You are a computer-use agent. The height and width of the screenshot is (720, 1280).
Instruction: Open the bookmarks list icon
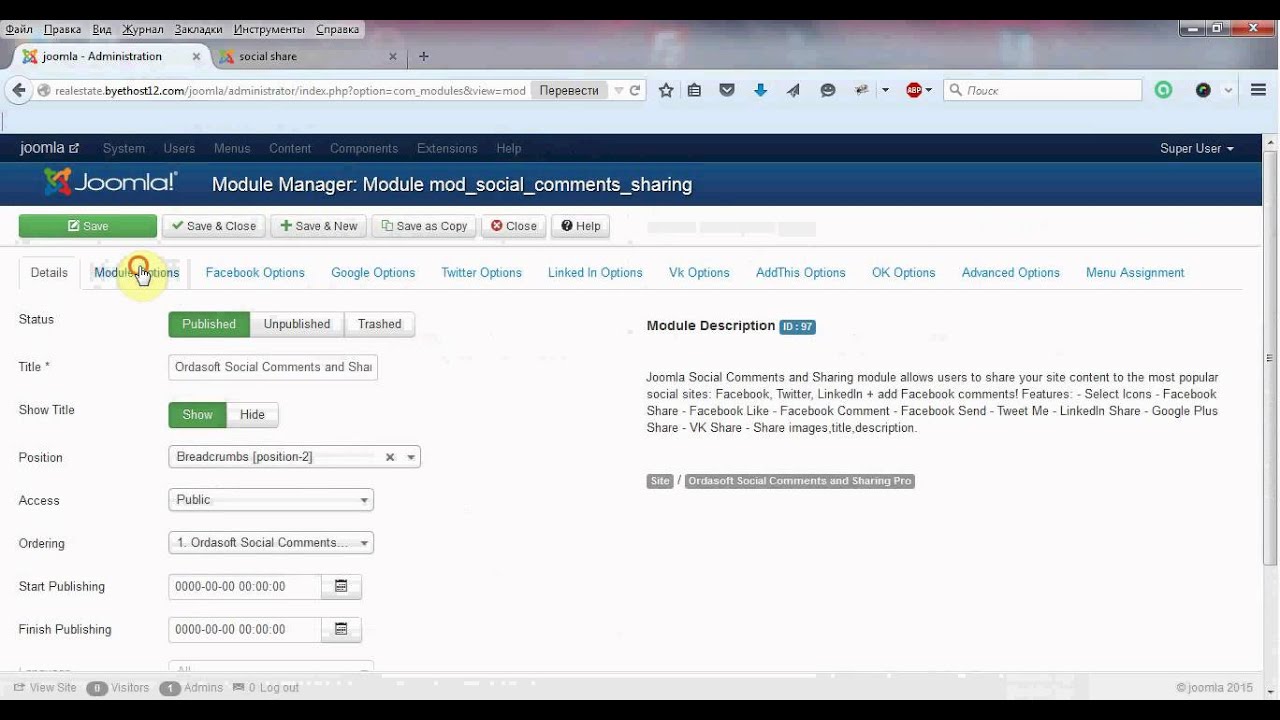click(x=695, y=90)
